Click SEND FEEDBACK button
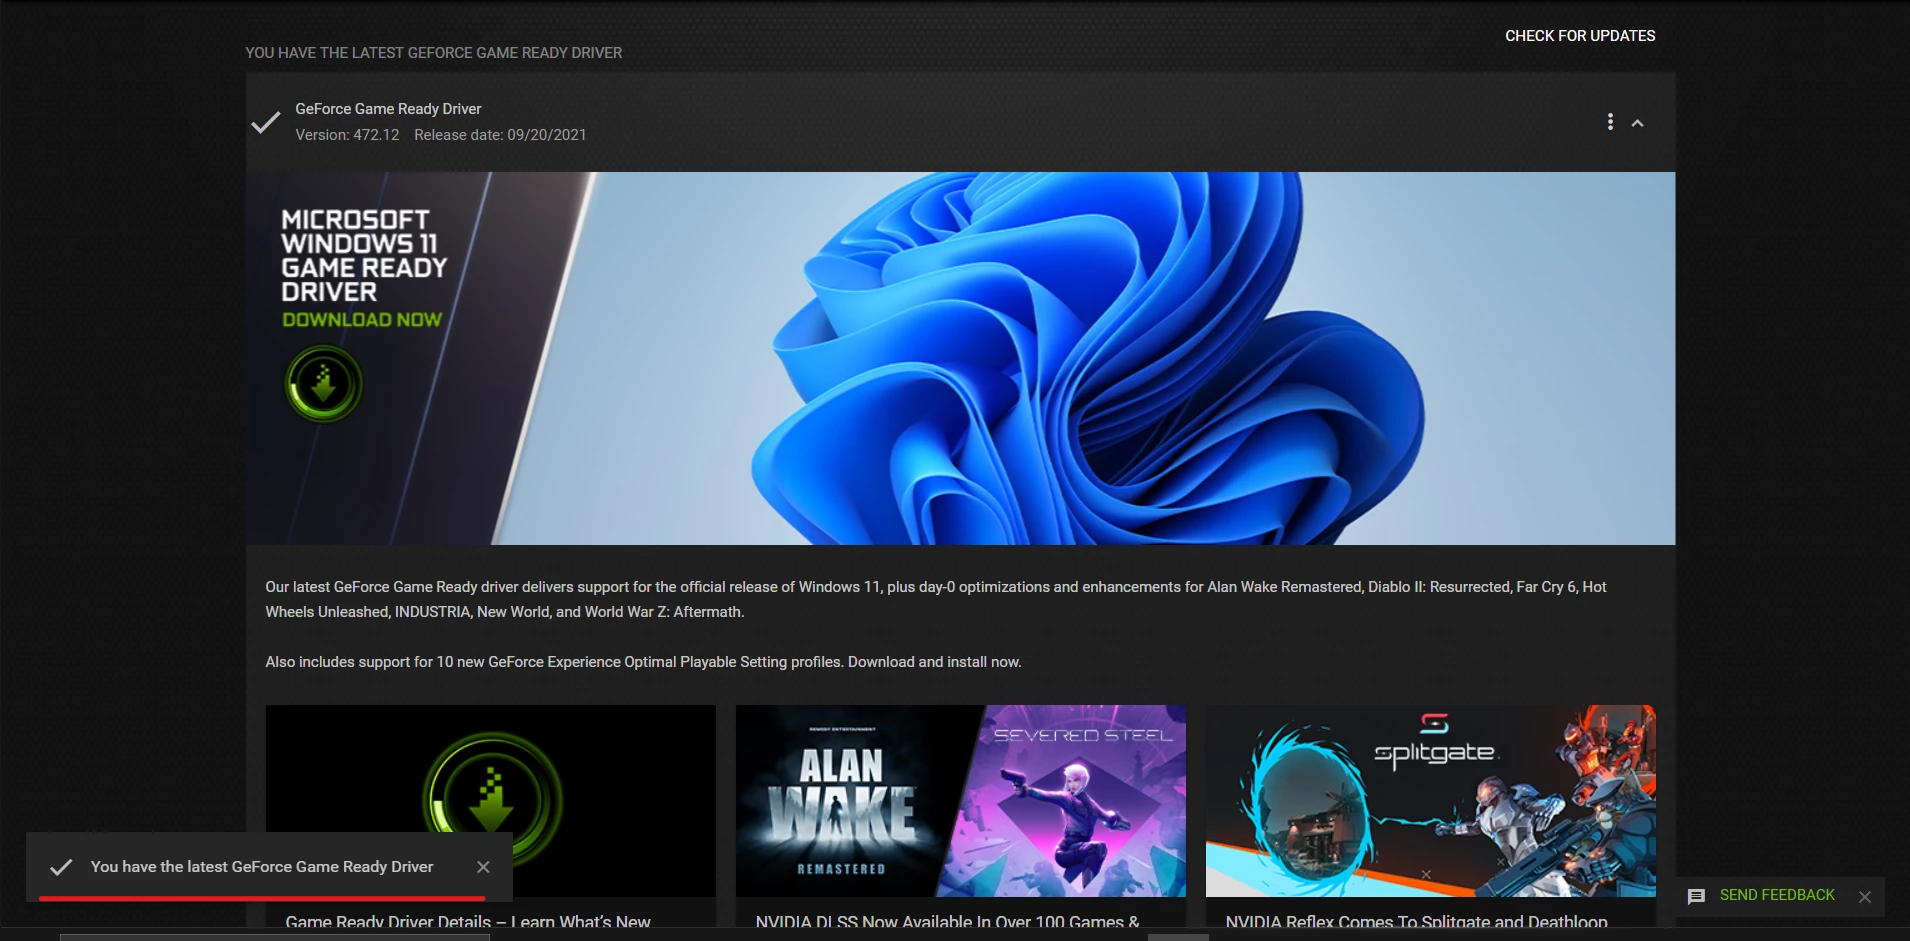Viewport: 1910px width, 941px height. point(1777,895)
